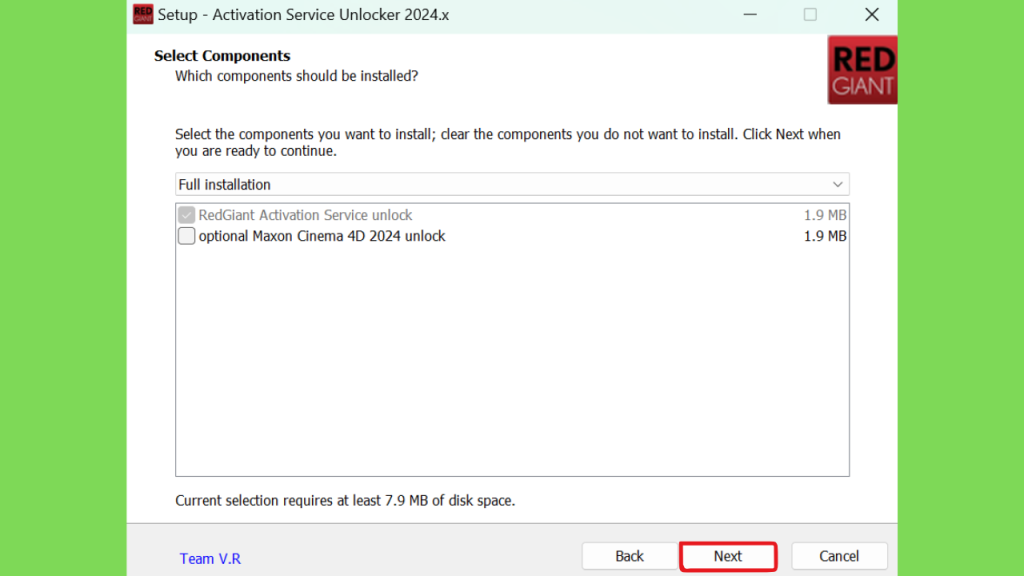Cancel the setup wizard
The width and height of the screenshot is (1024, 576).
[x=839, y=556]
